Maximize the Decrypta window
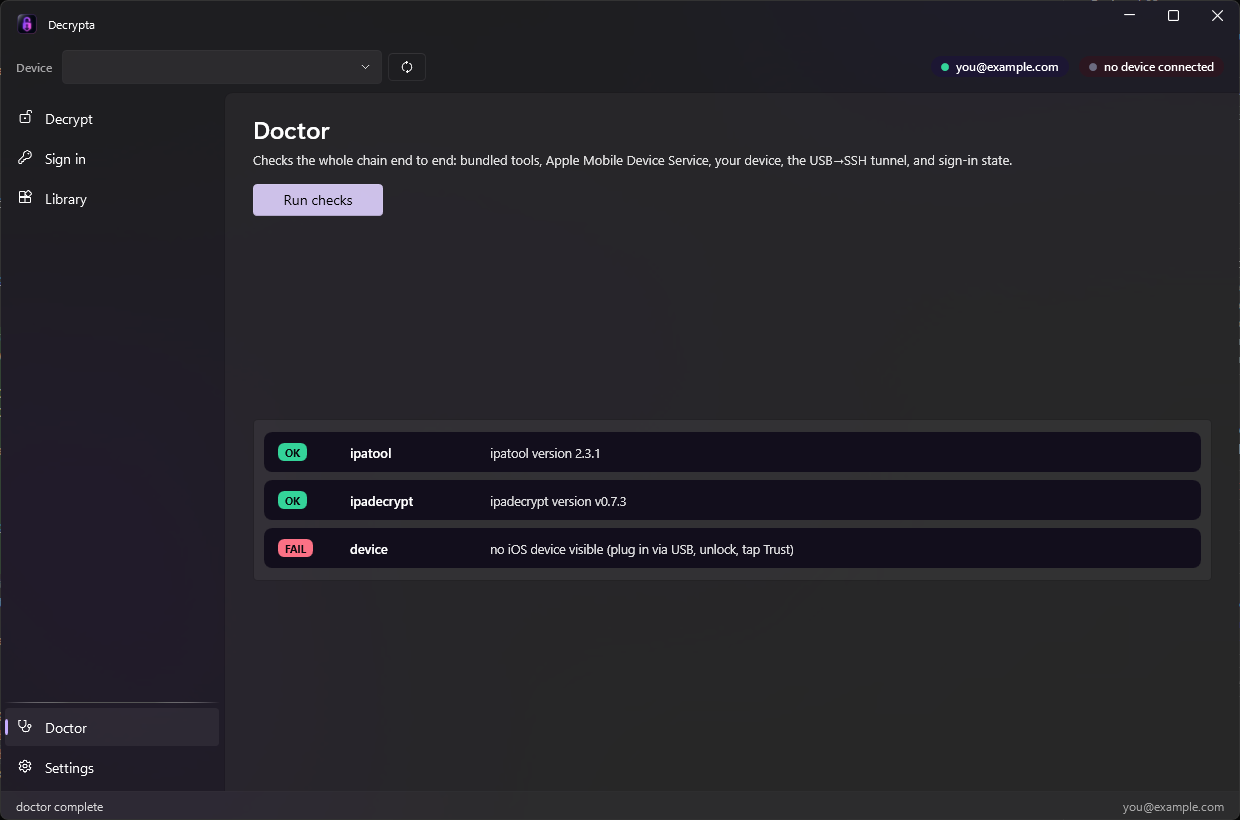Image resolution: width=1240 pixels, height=820 pixels. [1174, 15]
